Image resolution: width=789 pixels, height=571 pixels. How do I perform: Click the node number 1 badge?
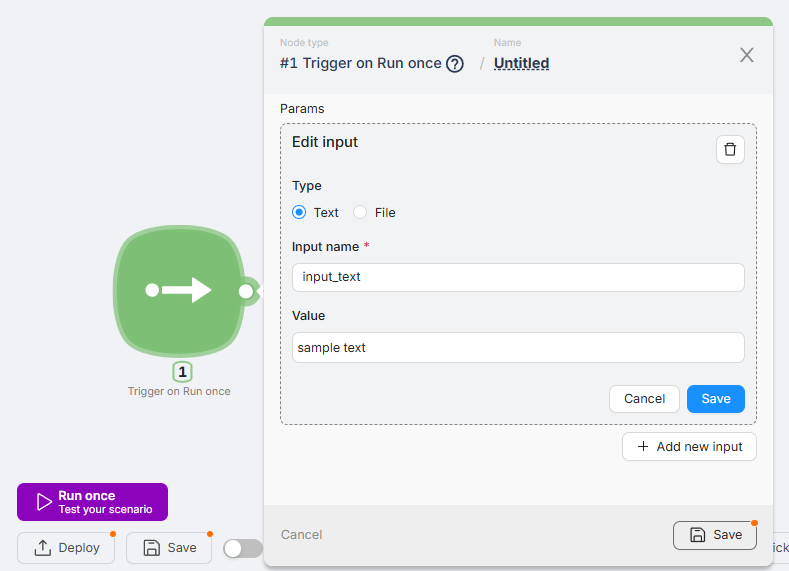(x=182, y=372)
